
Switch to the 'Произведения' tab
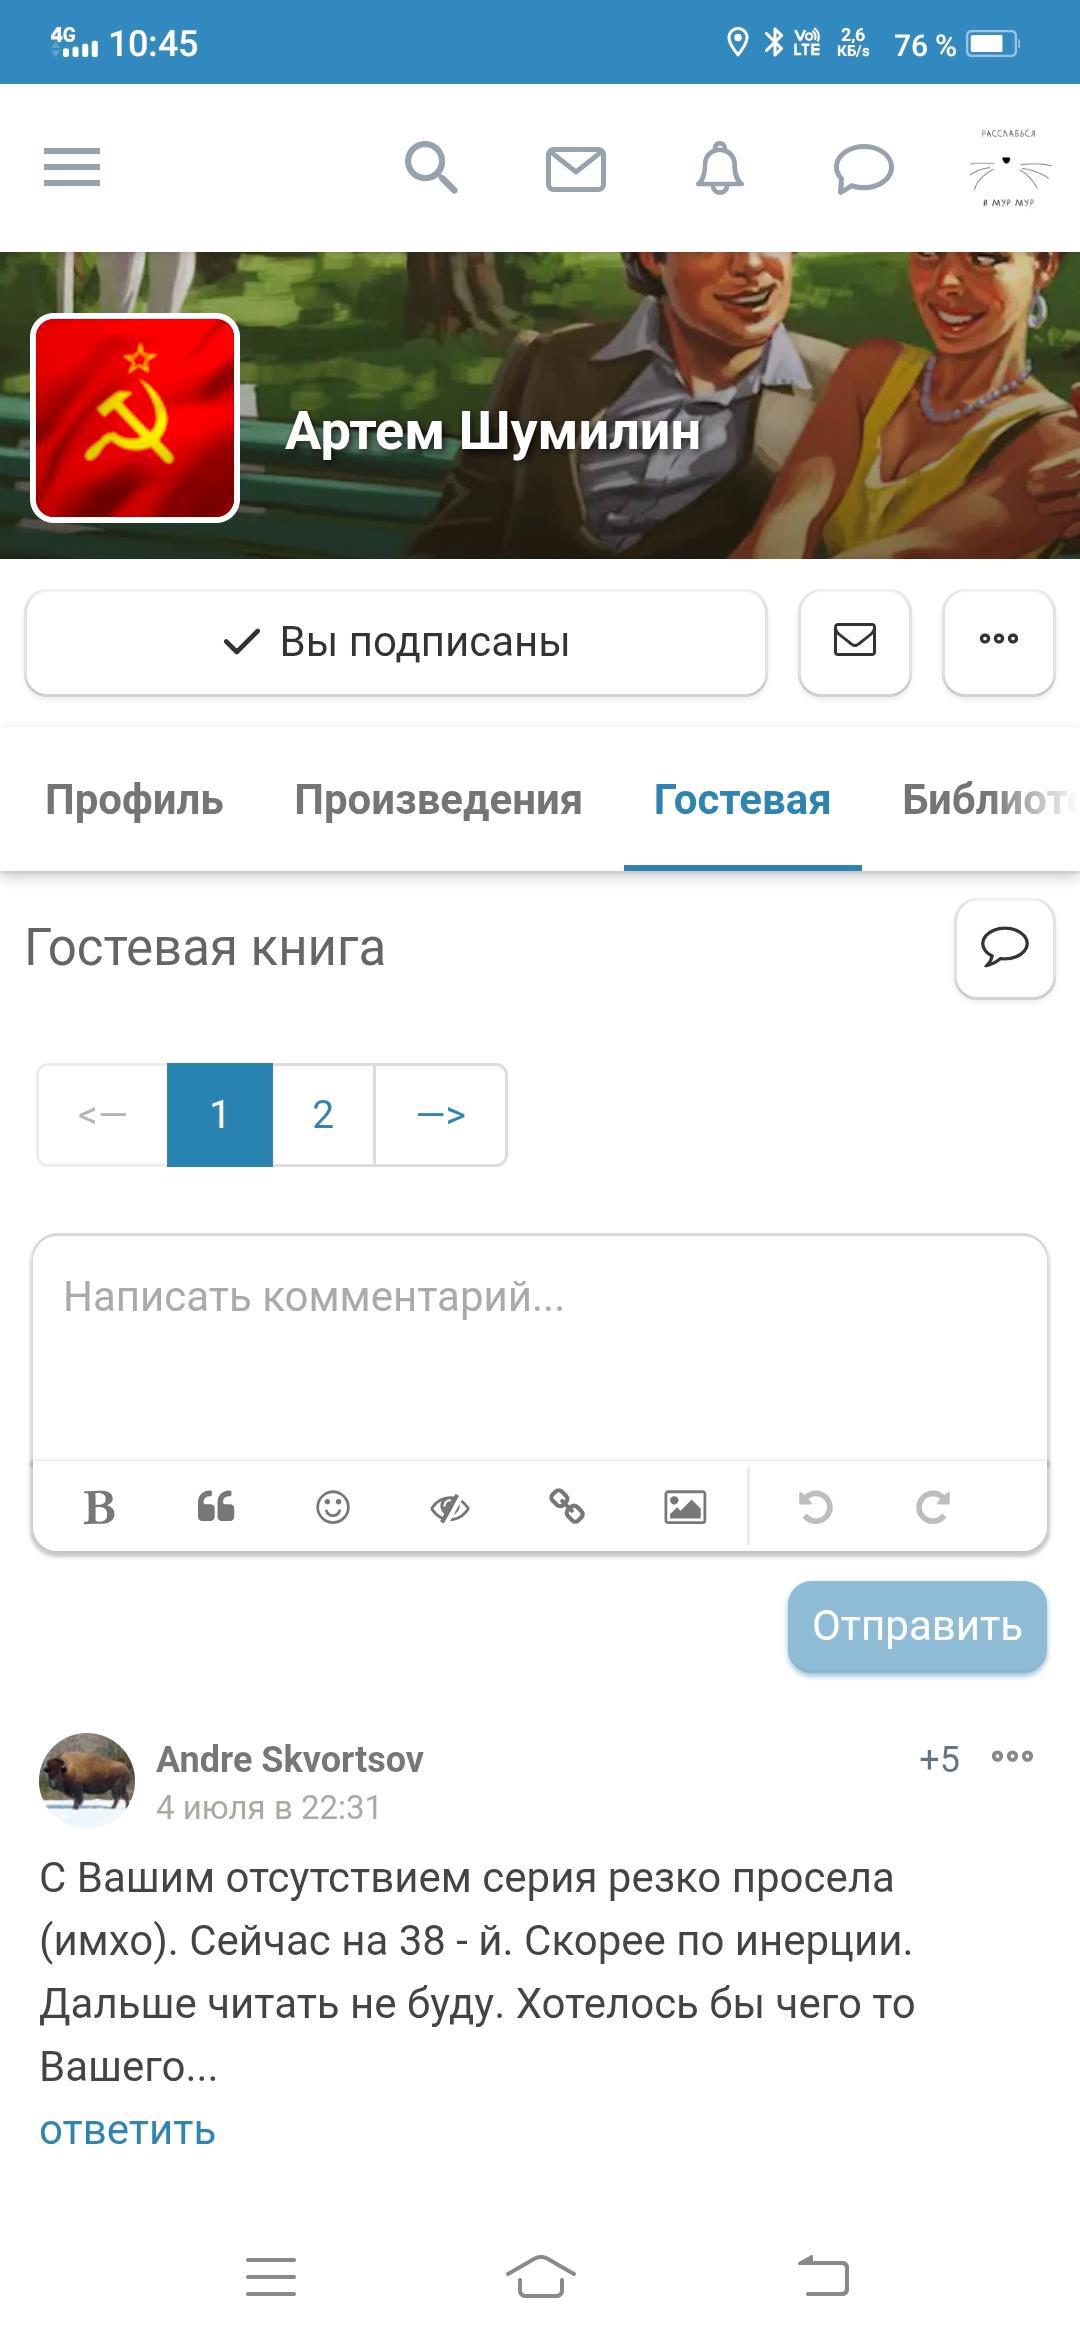pyautogui.click(x=438, y=800)
